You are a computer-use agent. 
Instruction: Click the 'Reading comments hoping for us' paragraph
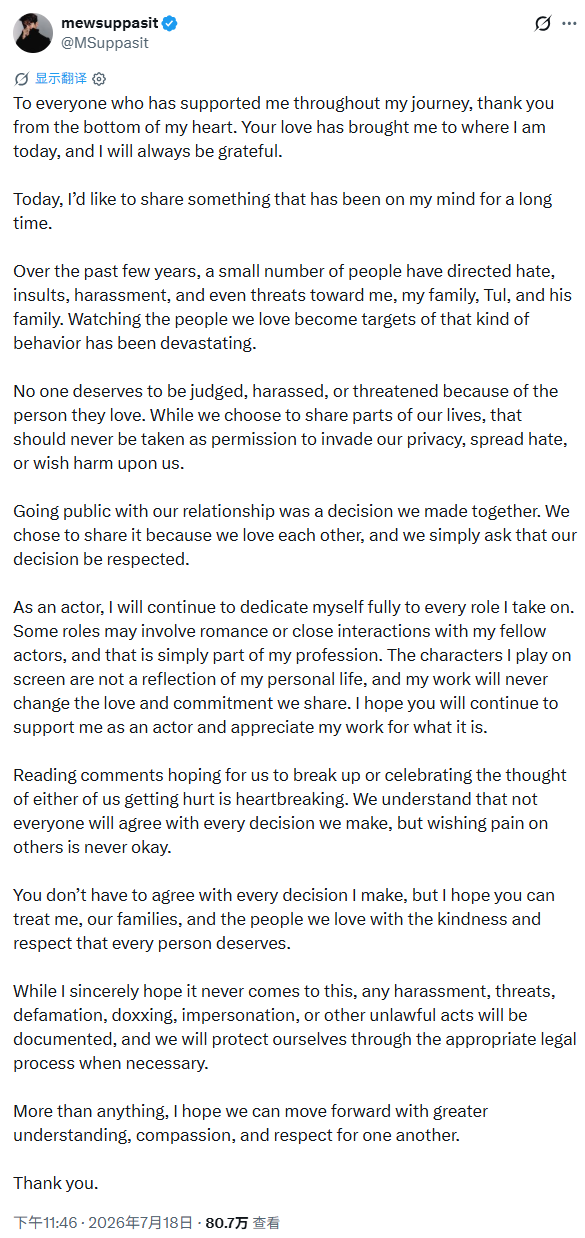290,811
